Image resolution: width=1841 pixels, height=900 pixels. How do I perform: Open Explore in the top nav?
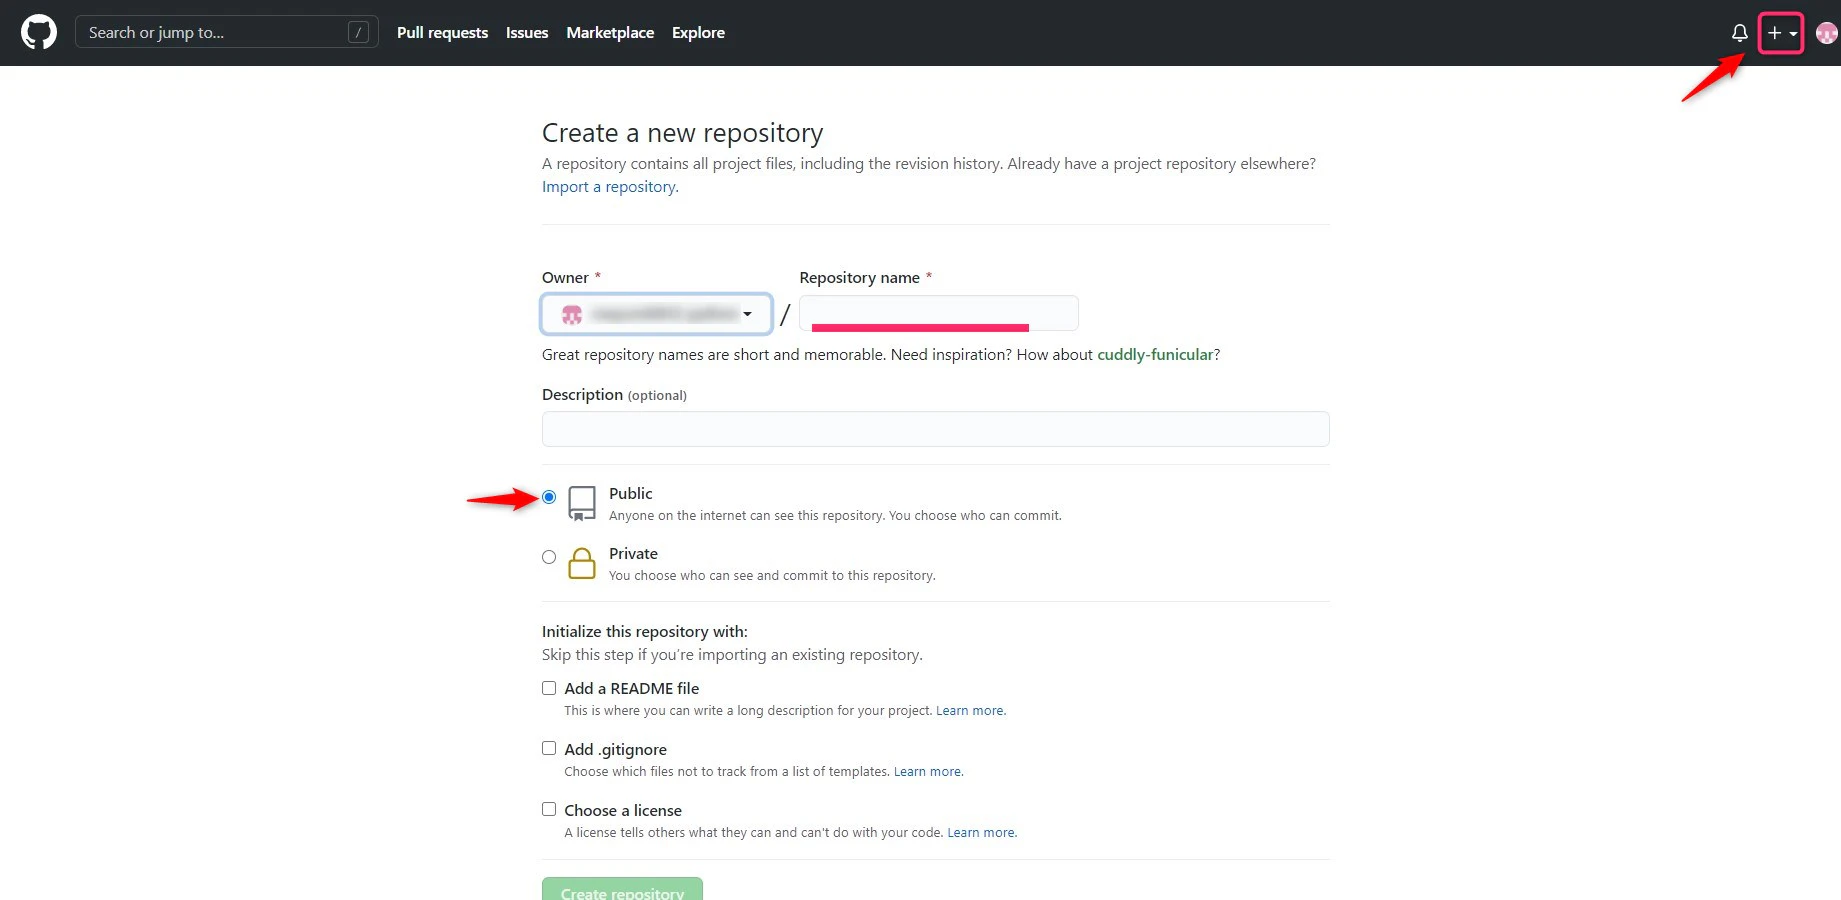pos(698,33)
